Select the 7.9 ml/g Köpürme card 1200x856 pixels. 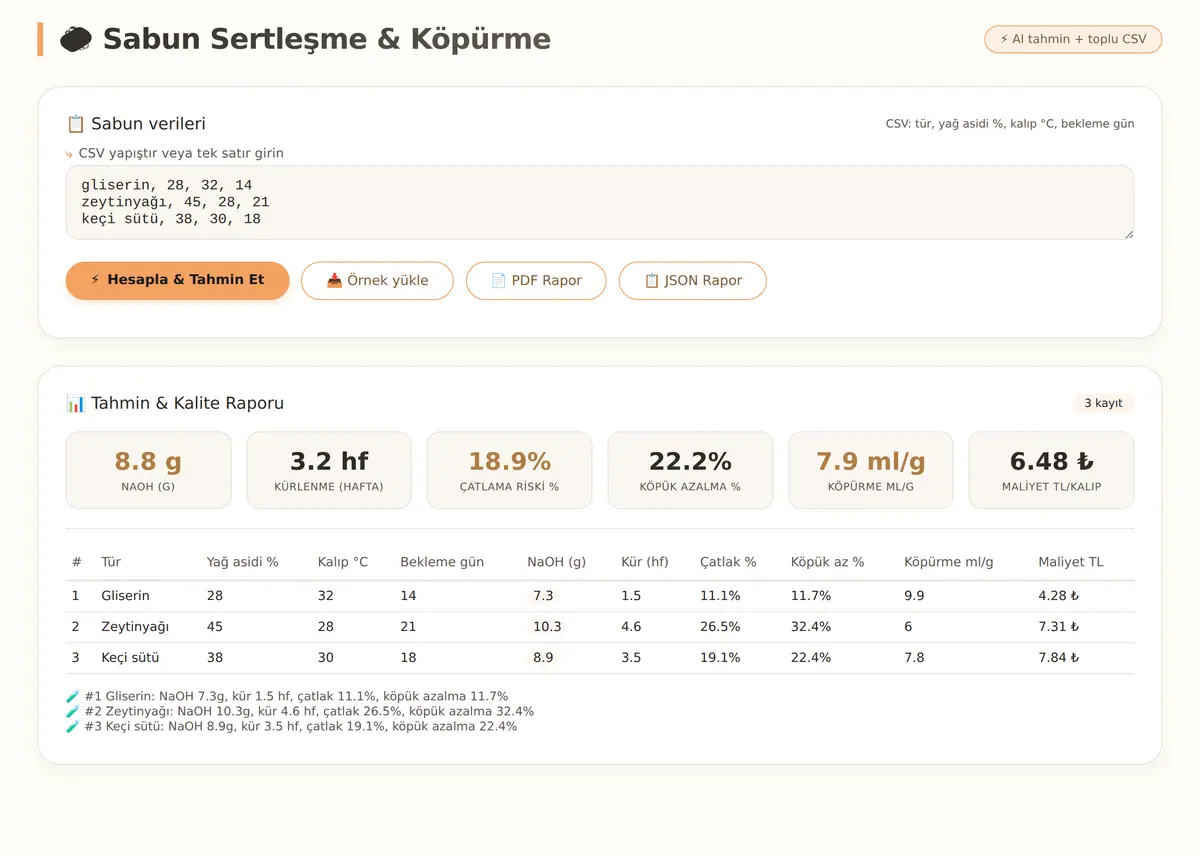tap(871, 470)
